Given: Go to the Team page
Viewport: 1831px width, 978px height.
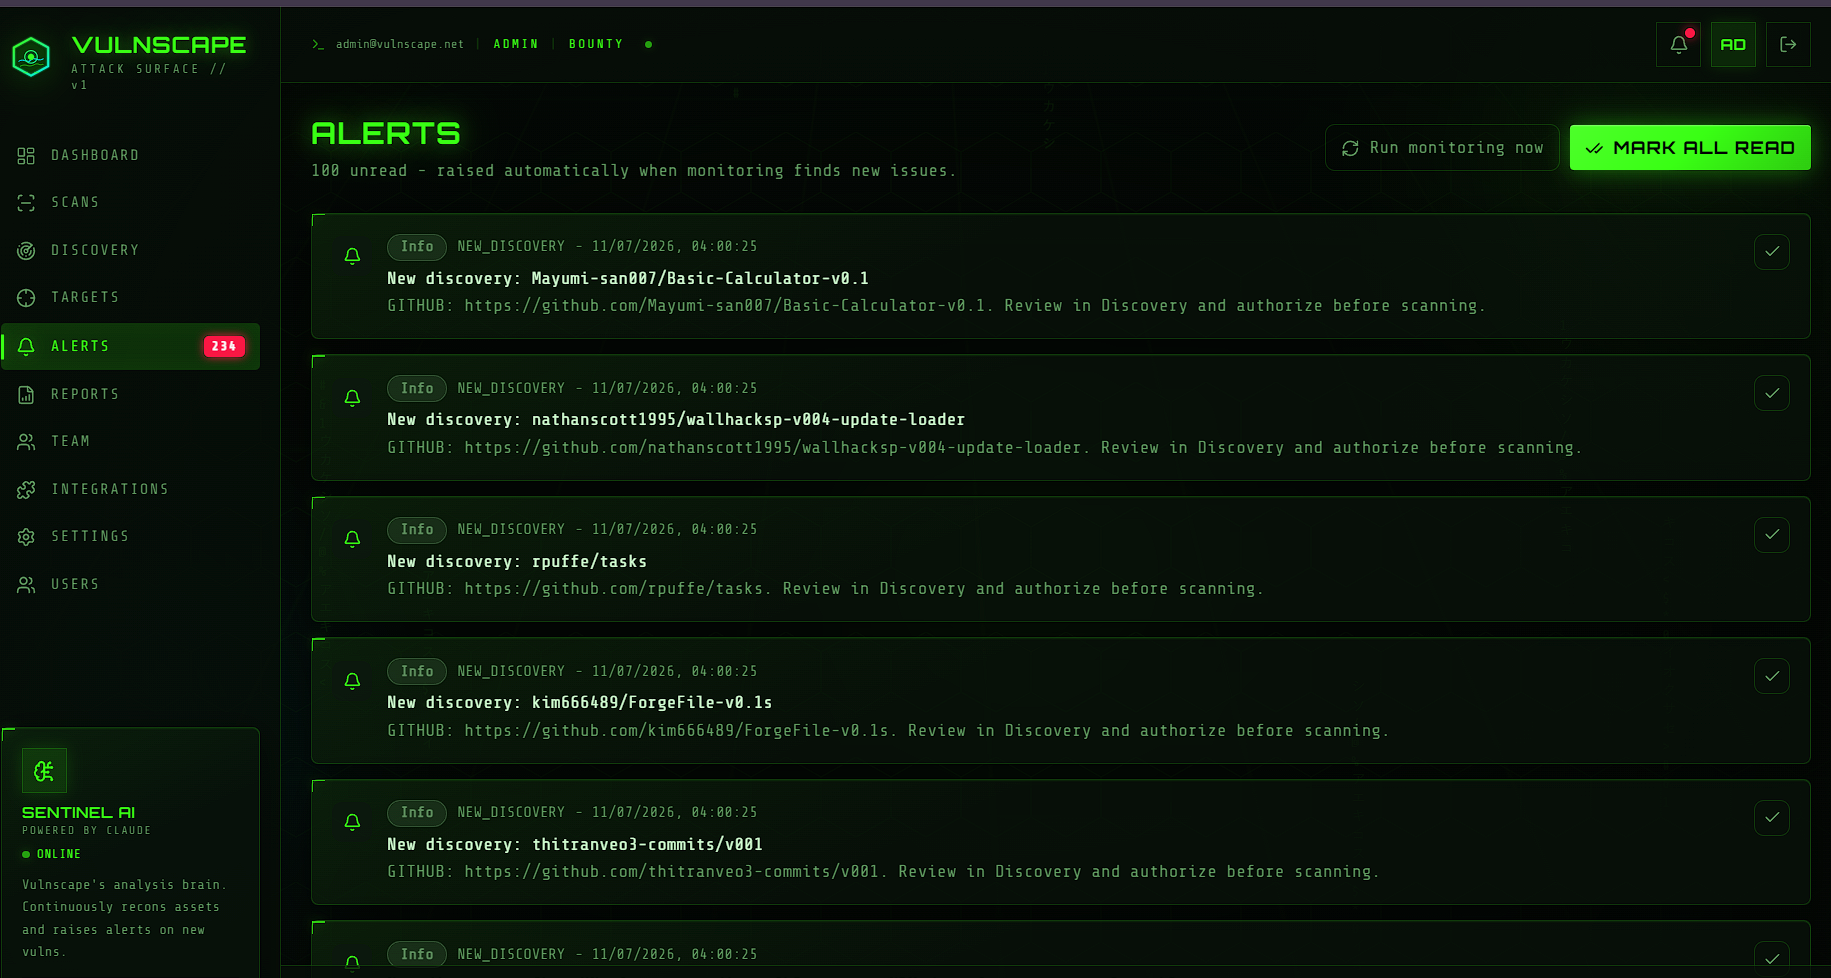Looking at the screenshot, I should click(131, 441).
